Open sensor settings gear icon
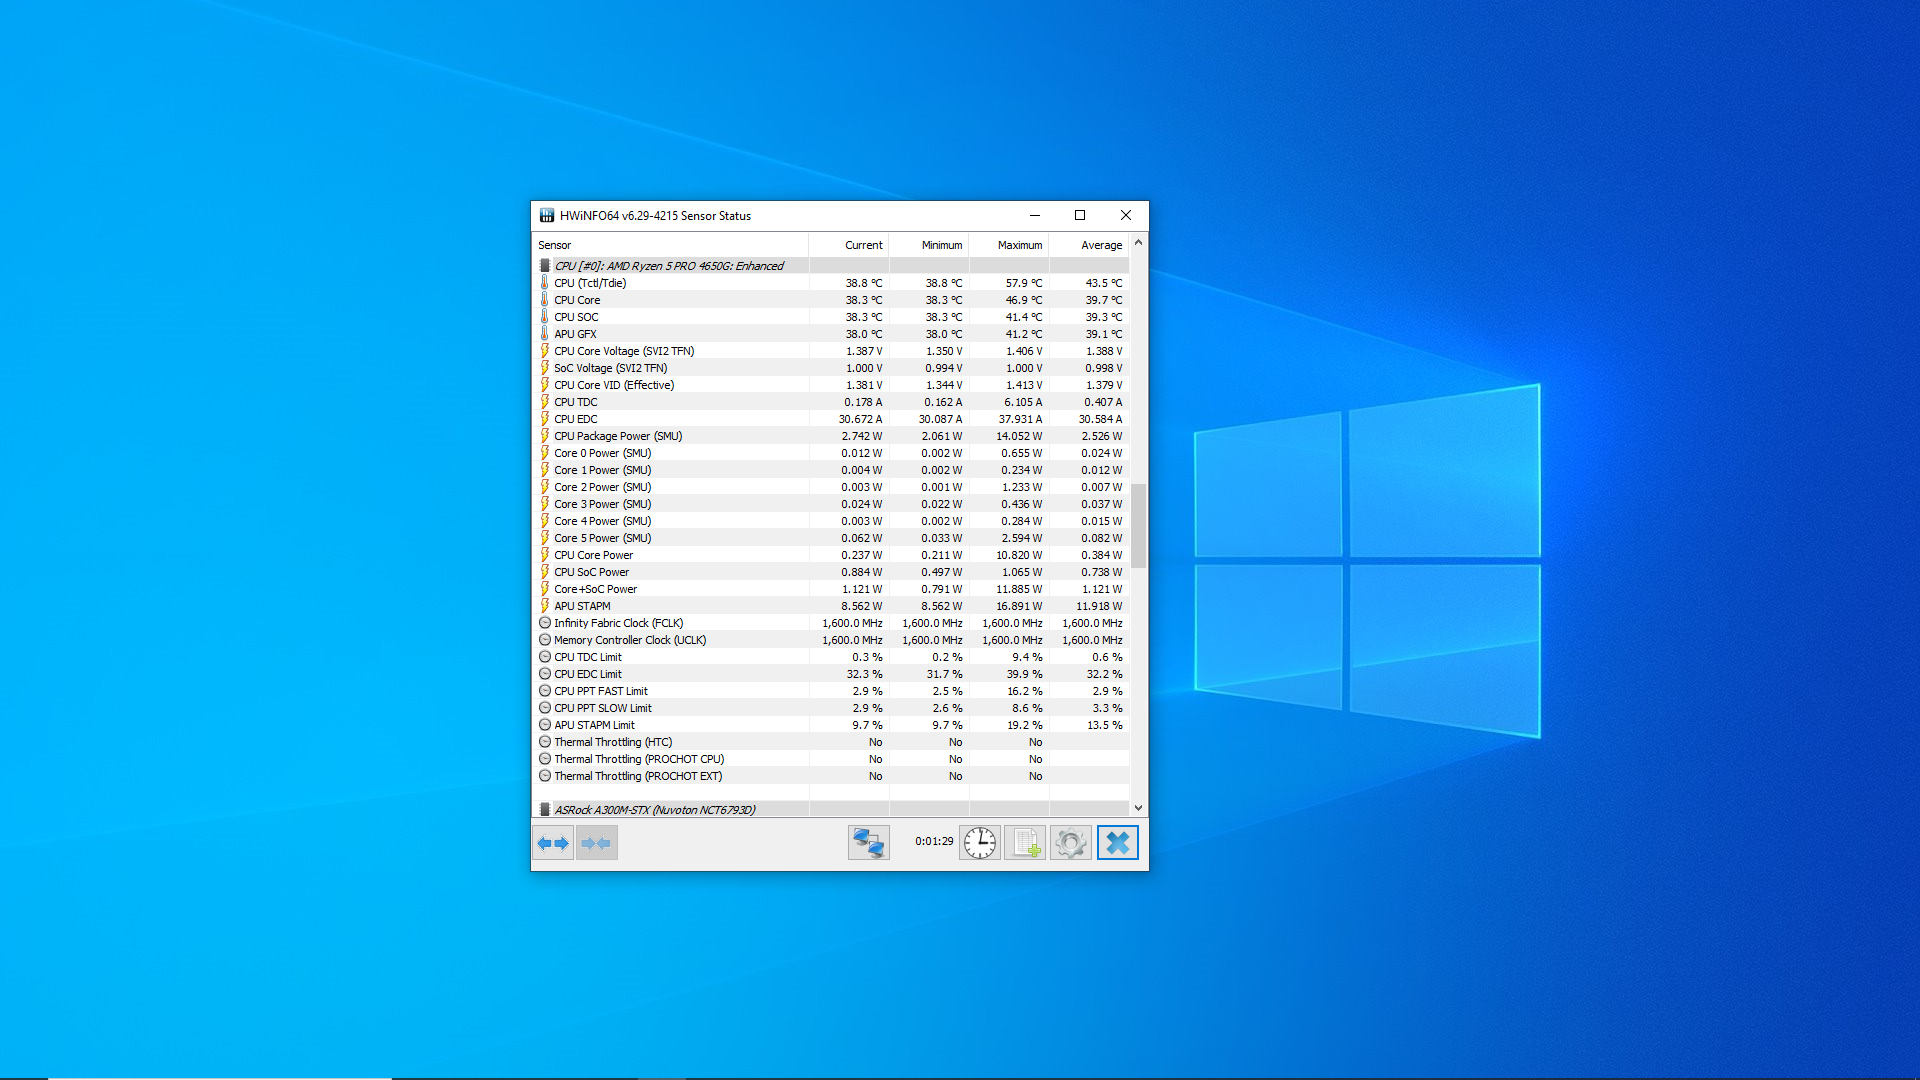Image resolution: width=1920 pixels, height=1080 pixels. pos(1071,843)
